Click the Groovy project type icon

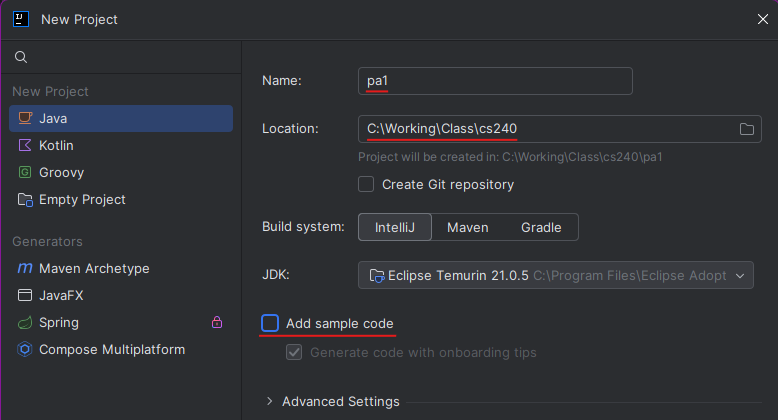[25, 172]
